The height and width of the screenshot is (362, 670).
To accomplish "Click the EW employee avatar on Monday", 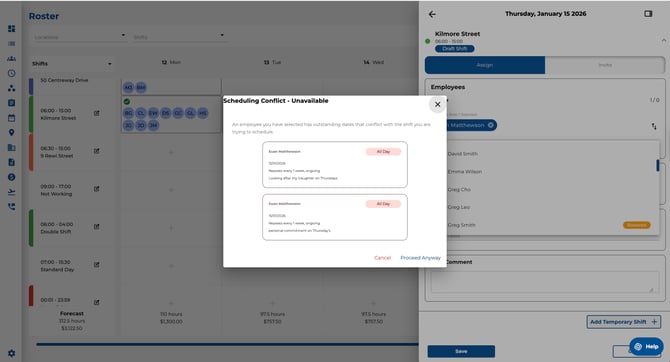I will point(153,113).
